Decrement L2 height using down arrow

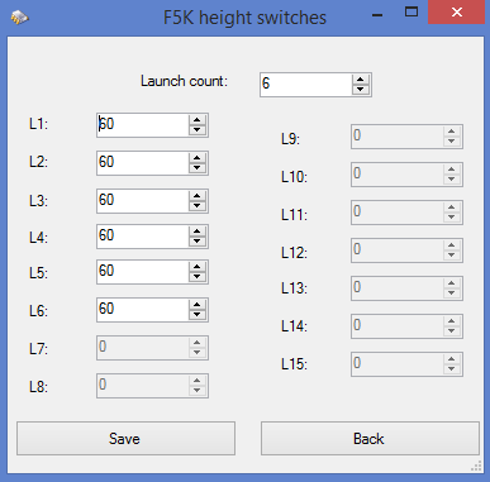[x=197, y=168]
